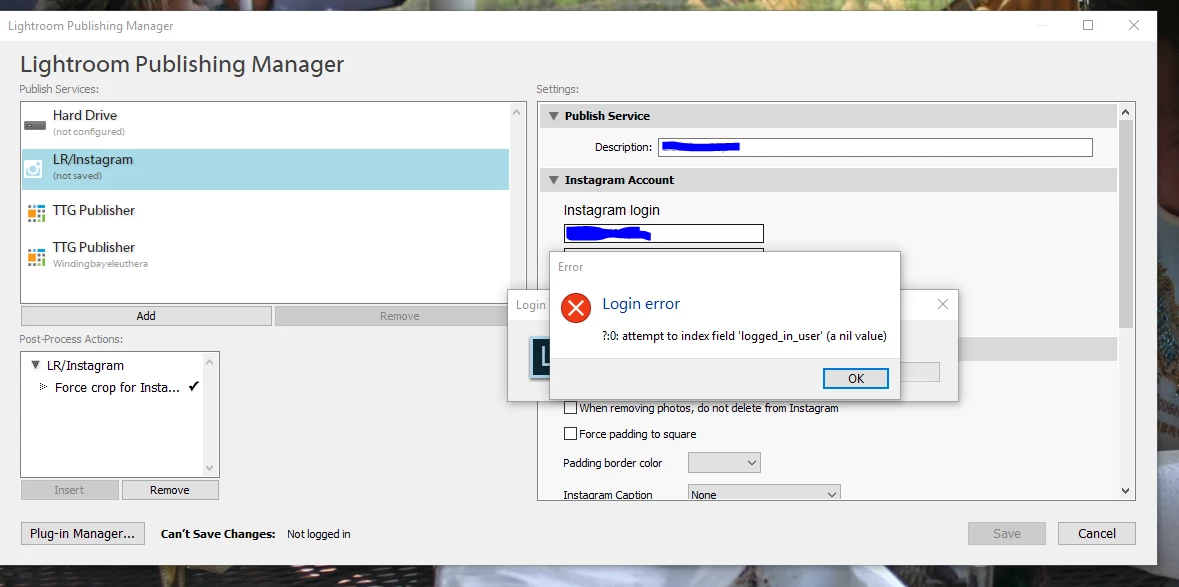Click OK in the Login error dialog
The image size is (1179, 587).
pos(856,378)
